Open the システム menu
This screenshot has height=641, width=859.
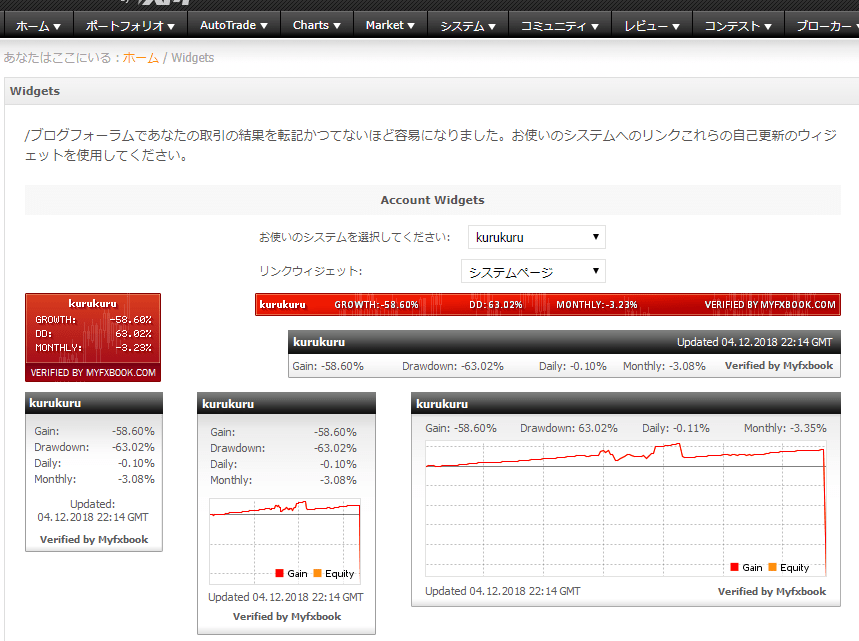click(x=468, y=25)
